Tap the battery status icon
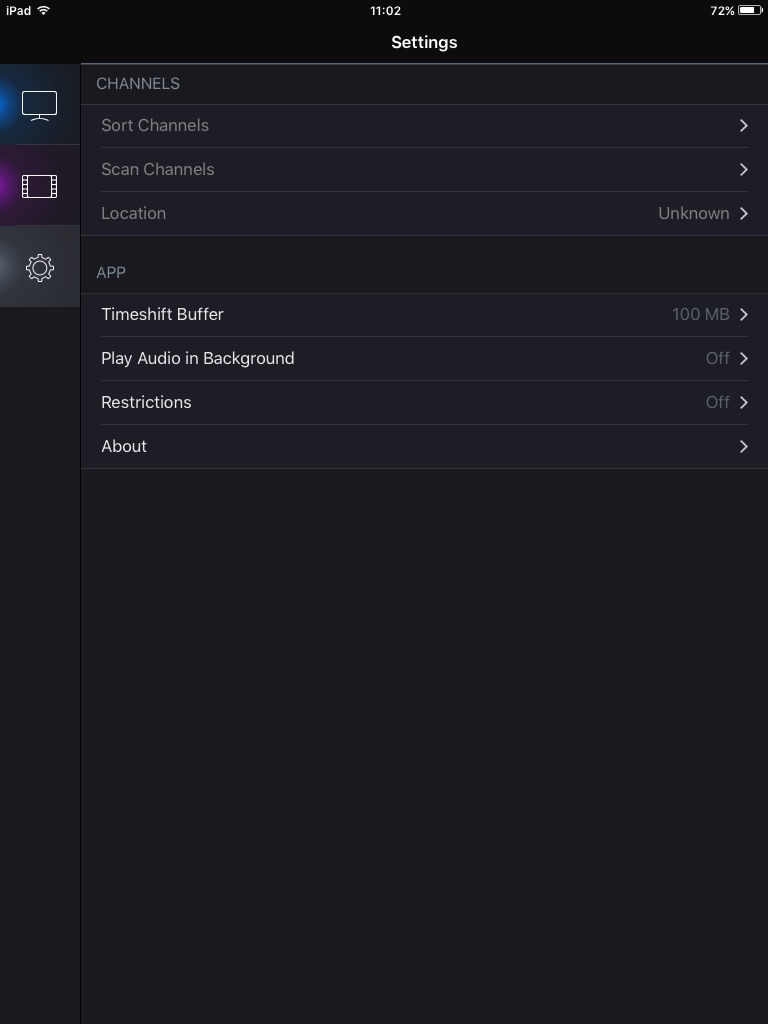Screen dimensions: 768x1024 [x=750, y=10]
